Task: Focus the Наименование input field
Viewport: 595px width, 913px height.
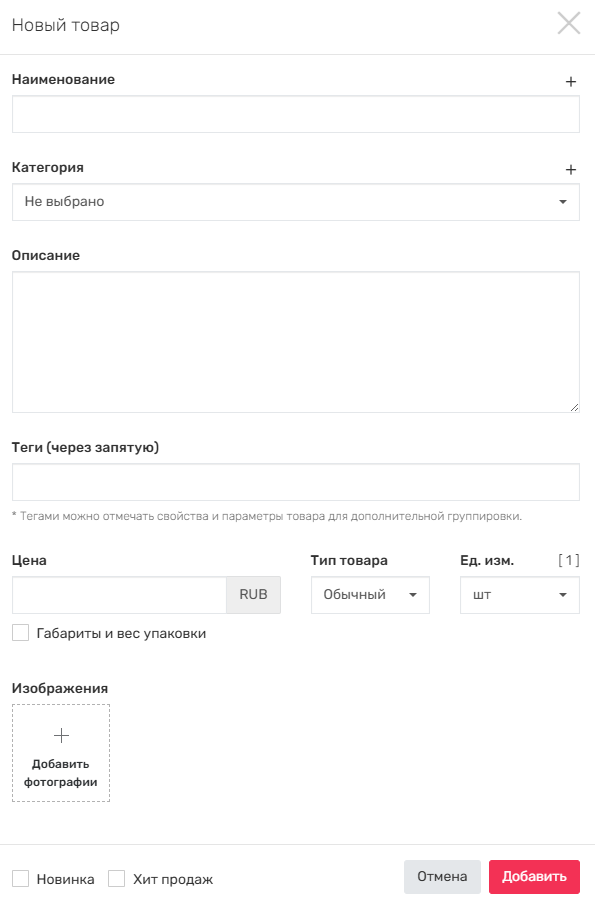Action: (296, 114)
